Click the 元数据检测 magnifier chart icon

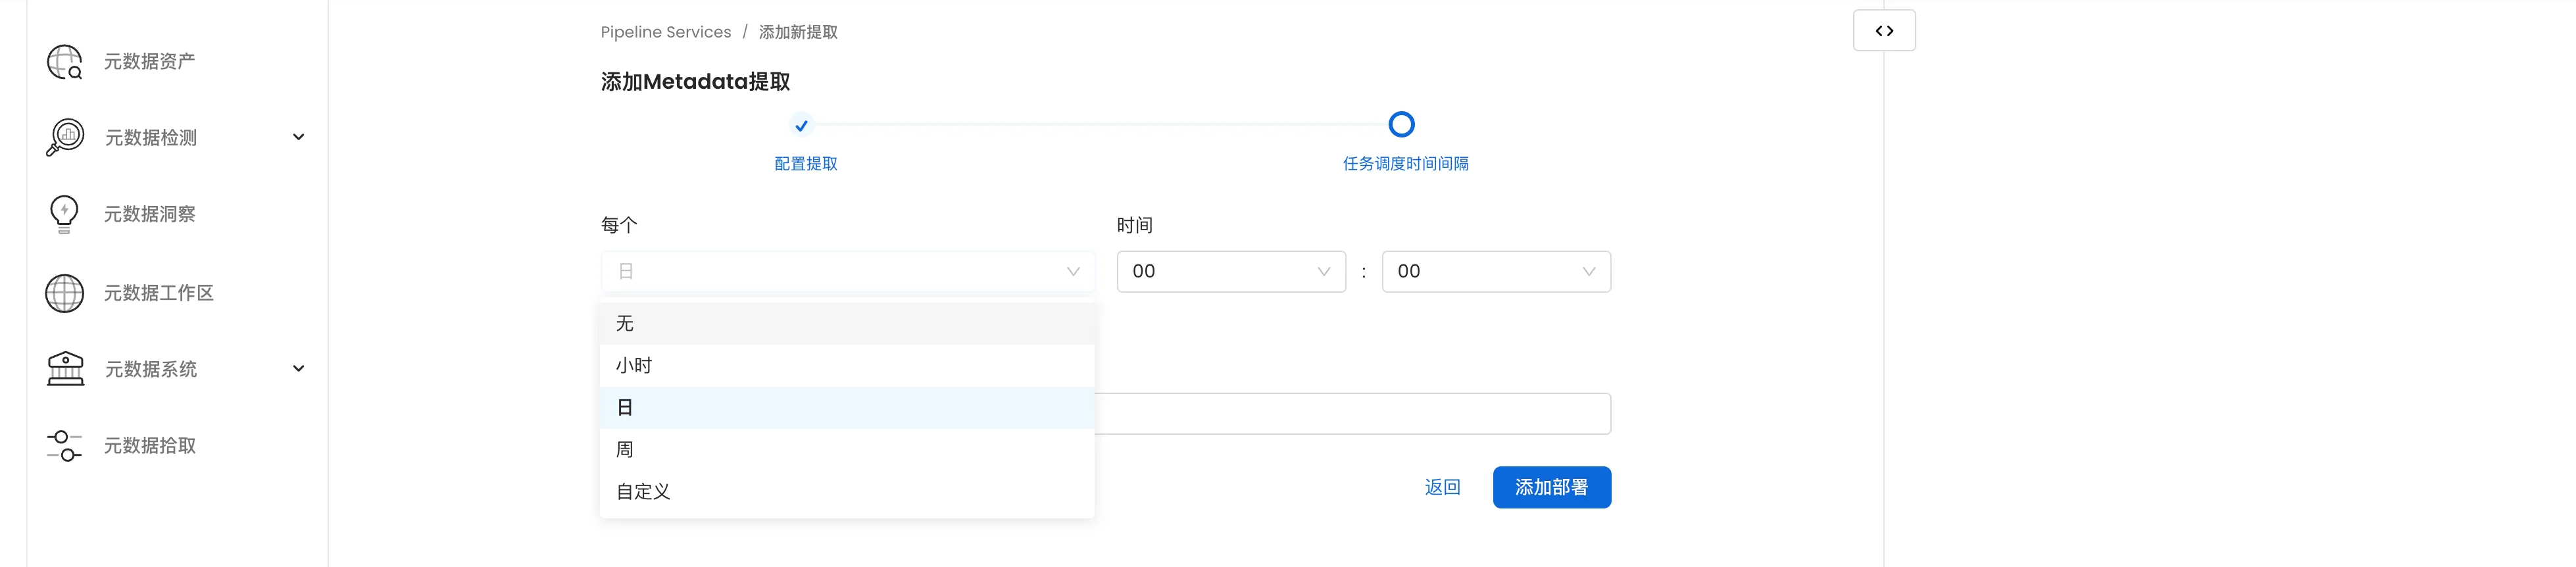[65, 137]
